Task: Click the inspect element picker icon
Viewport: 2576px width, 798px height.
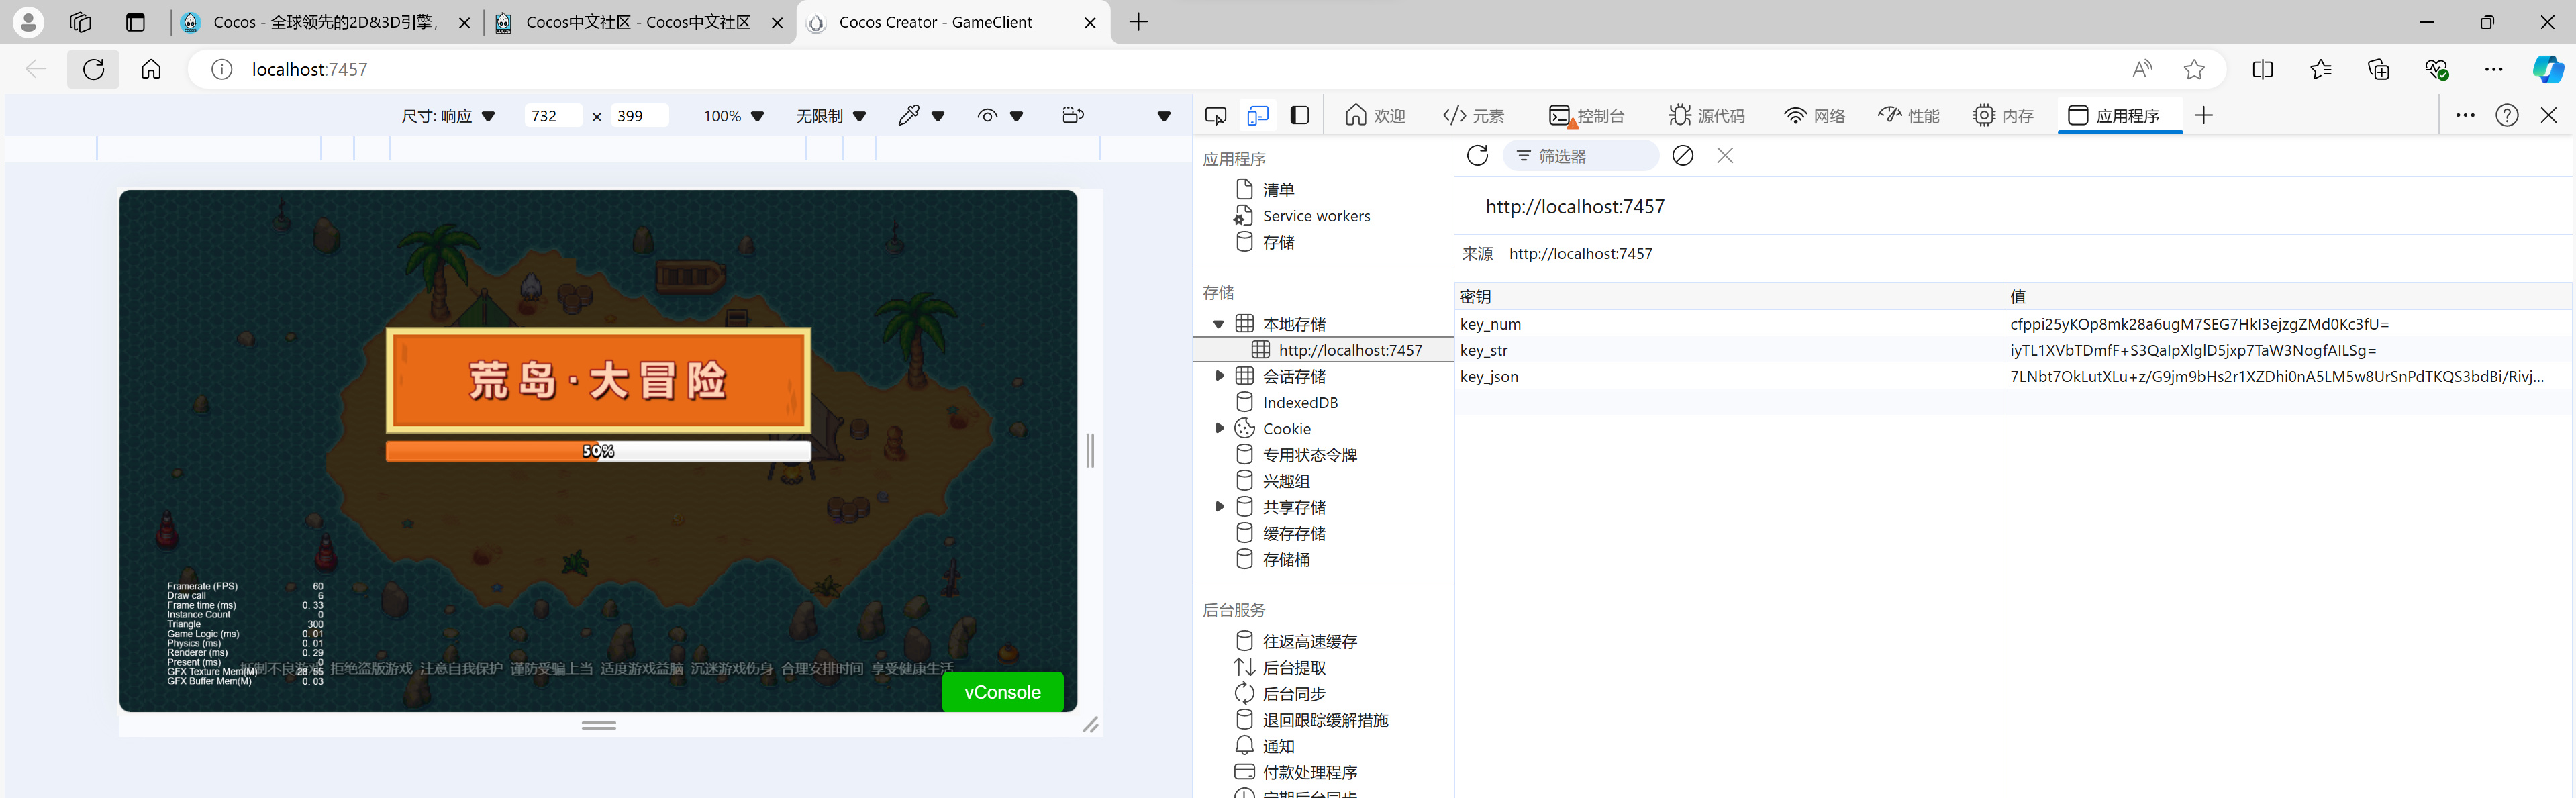Action: point(1215,116)
